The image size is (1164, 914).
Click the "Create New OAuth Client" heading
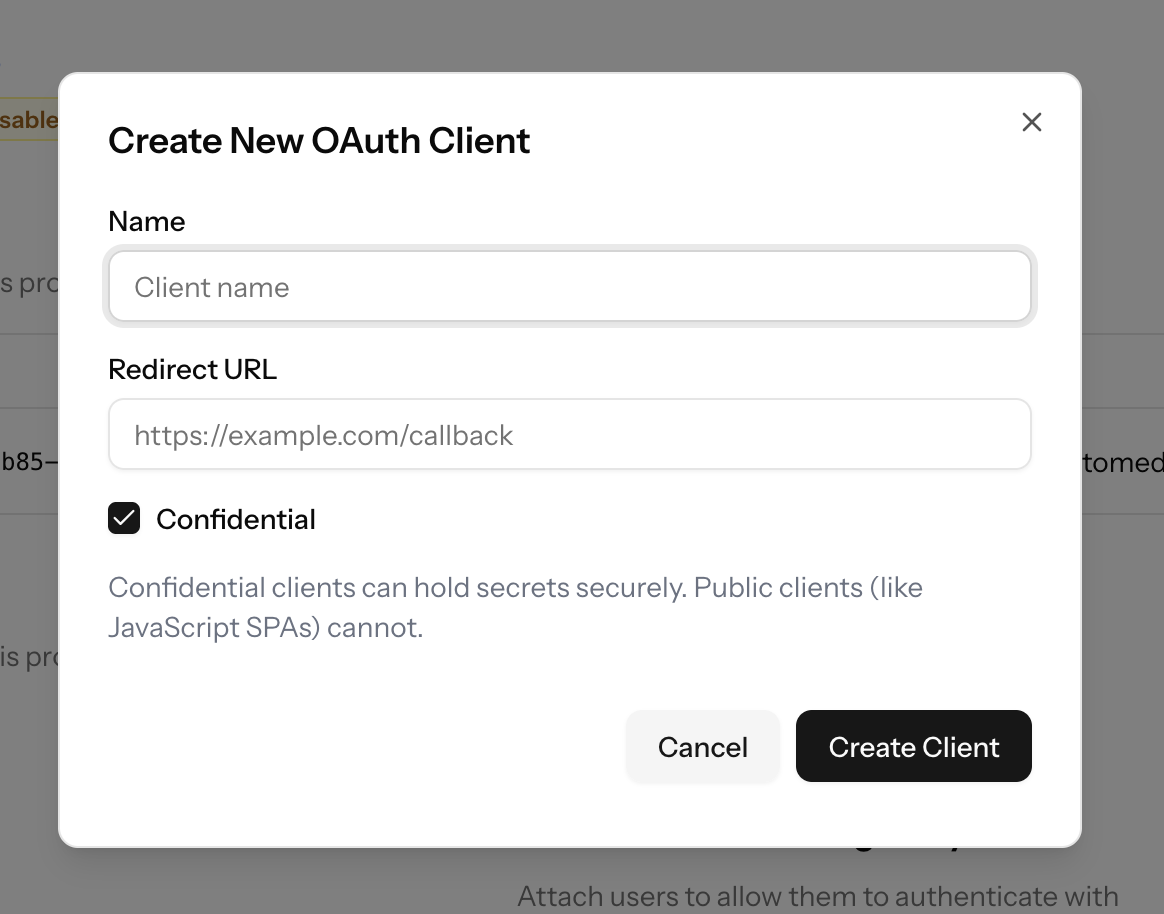pos(319,140)
